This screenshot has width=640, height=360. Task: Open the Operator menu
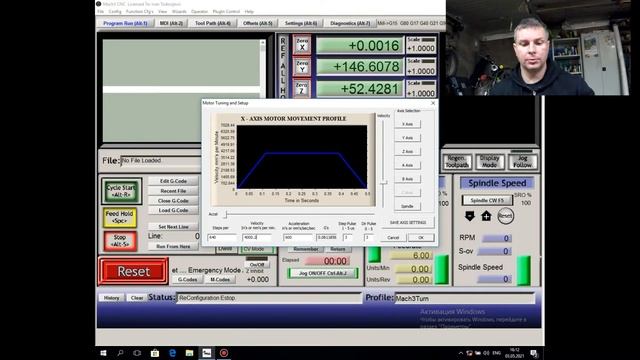tap(200, 12)
